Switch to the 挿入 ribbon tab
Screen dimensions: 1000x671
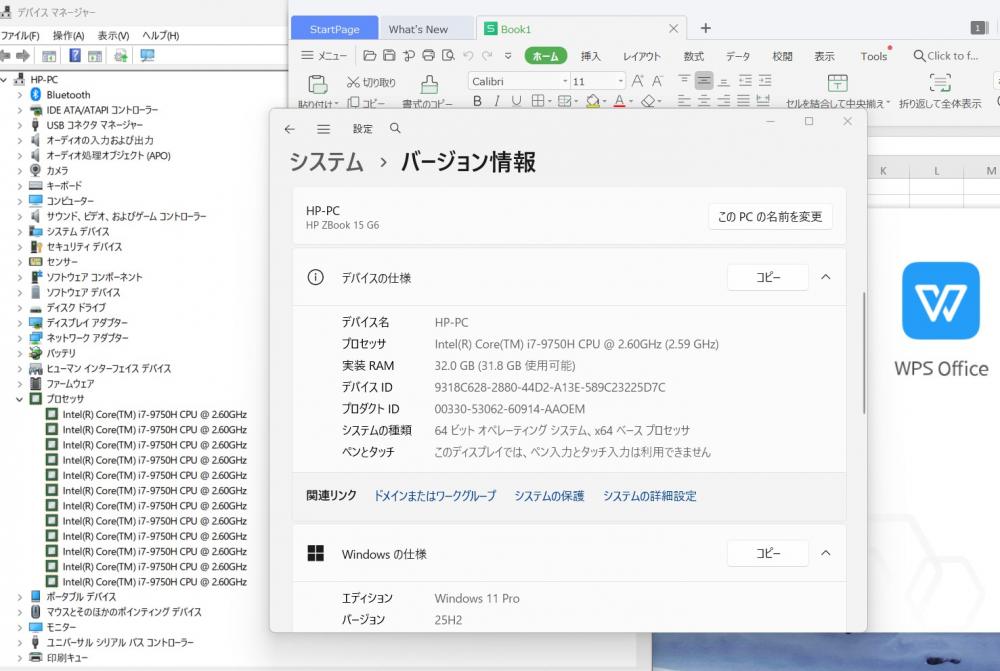click(591, 56)
